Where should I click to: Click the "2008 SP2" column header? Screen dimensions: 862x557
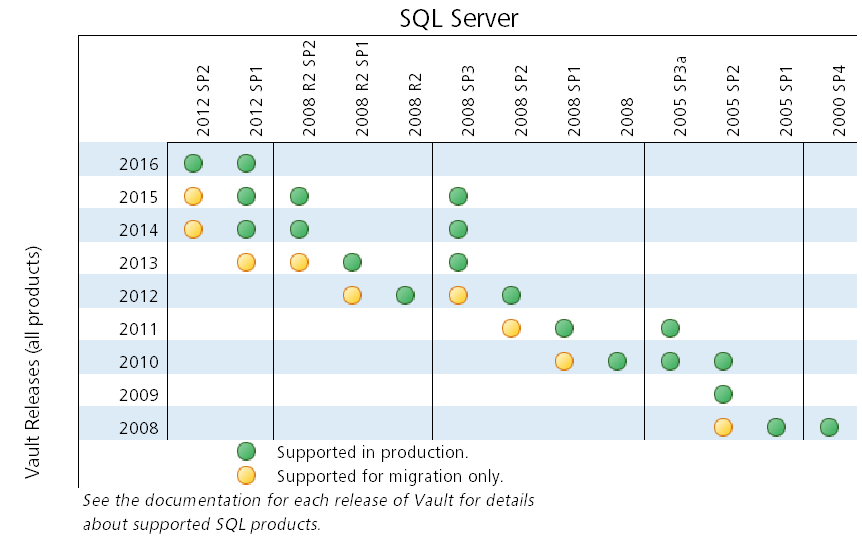pyautogui.click(x=521, y=101)
